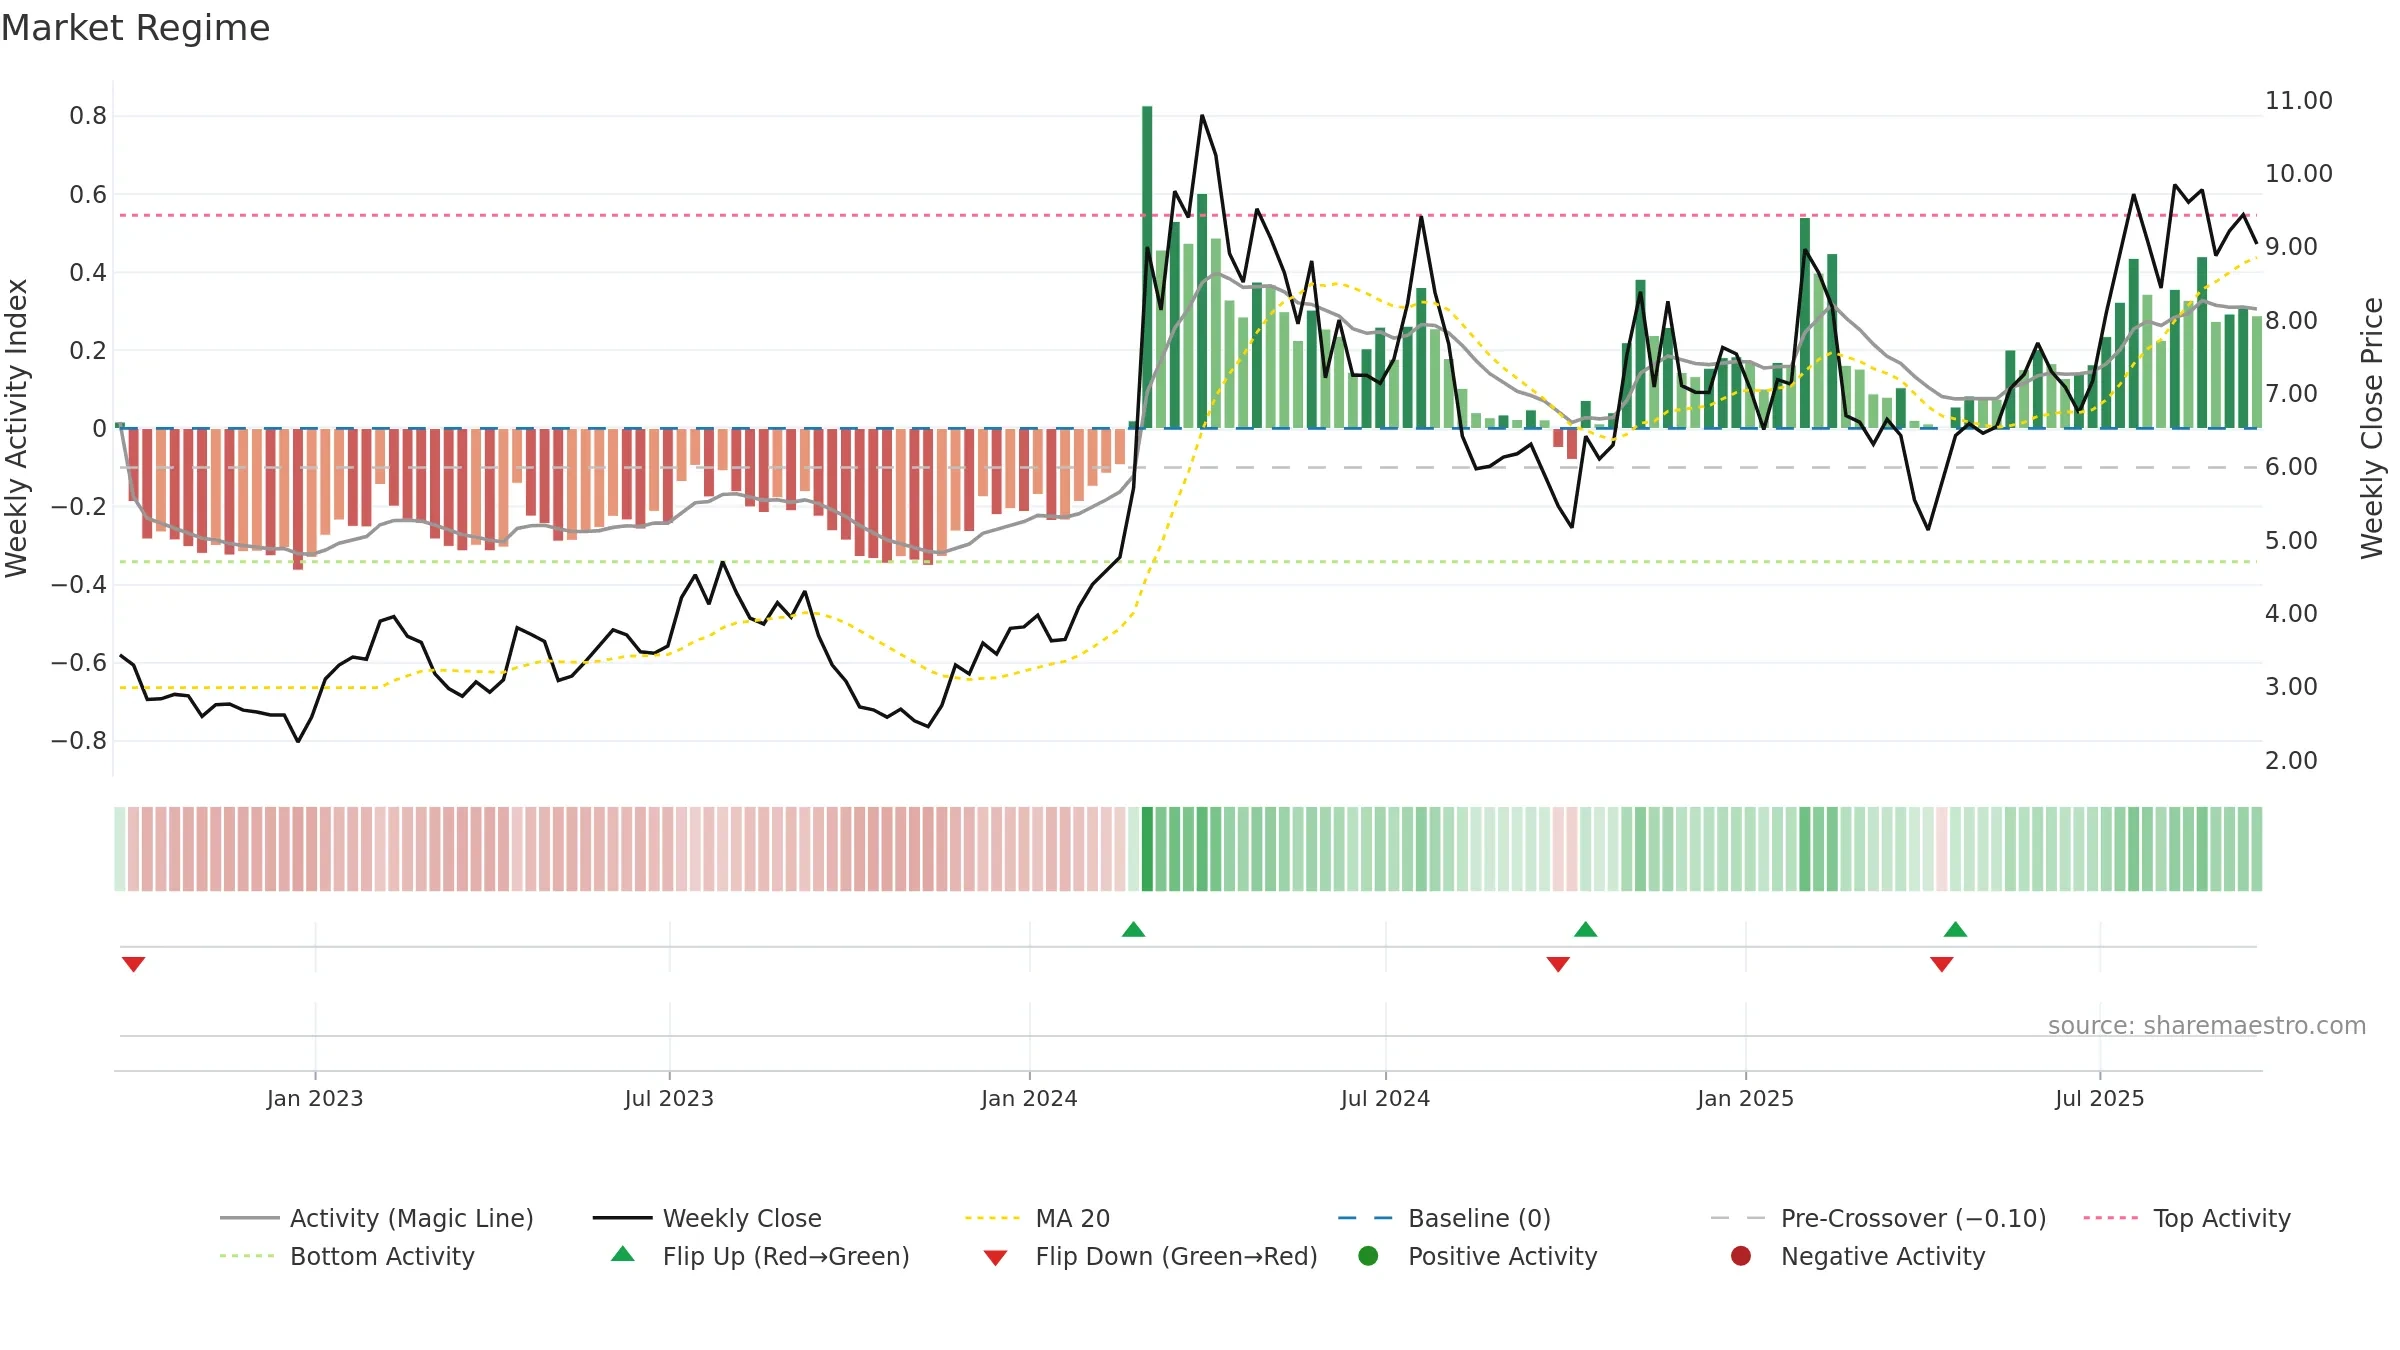Click the 6.00 price axis label
This screenshot has height=1350, width=2400.
pyautogui.click(x=2290, y=467)
